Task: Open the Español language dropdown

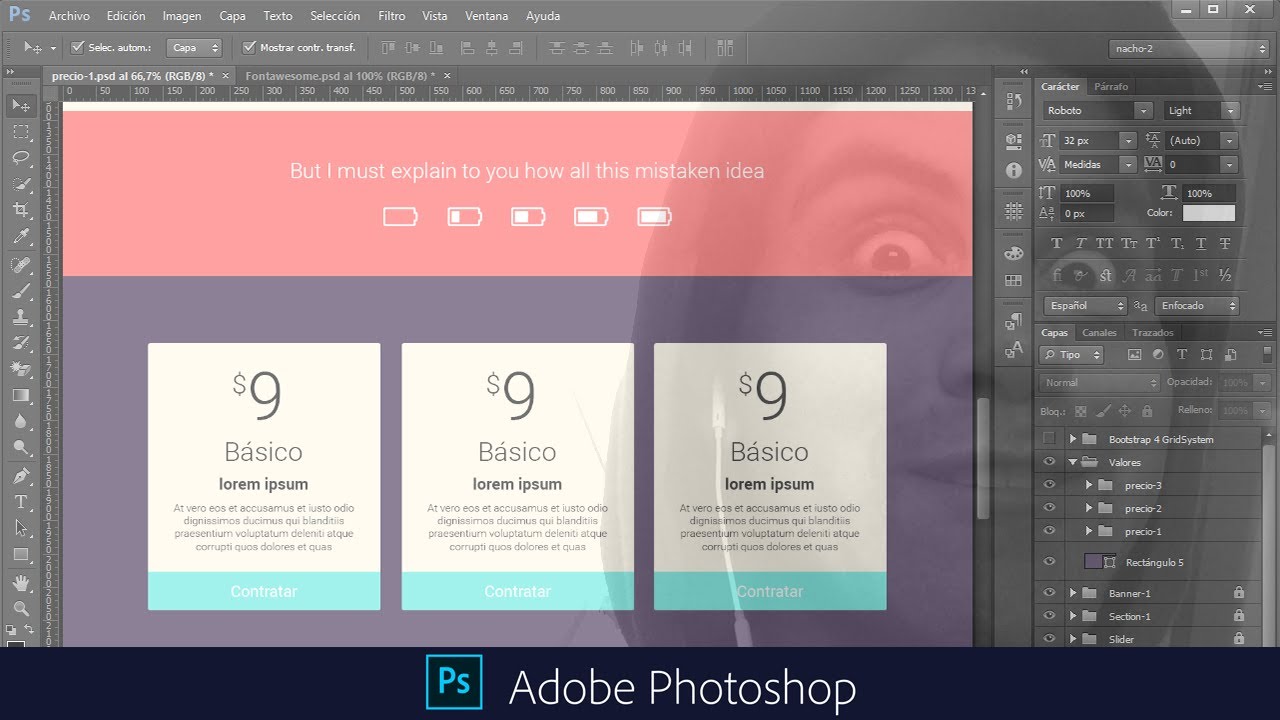Action: point(1084,306)
